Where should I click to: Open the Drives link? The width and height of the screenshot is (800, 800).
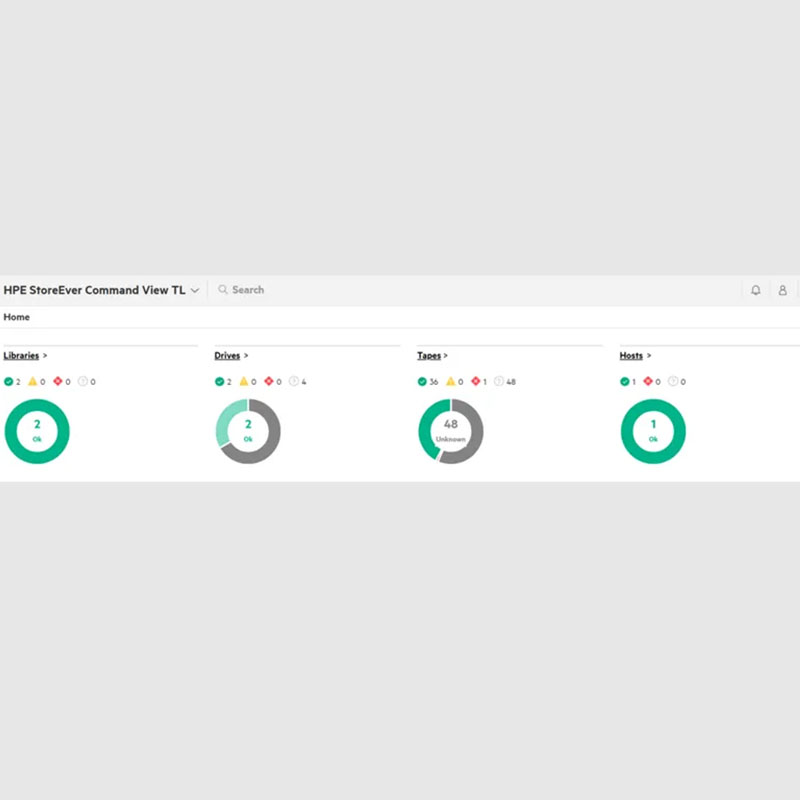[x=227, y=356]
